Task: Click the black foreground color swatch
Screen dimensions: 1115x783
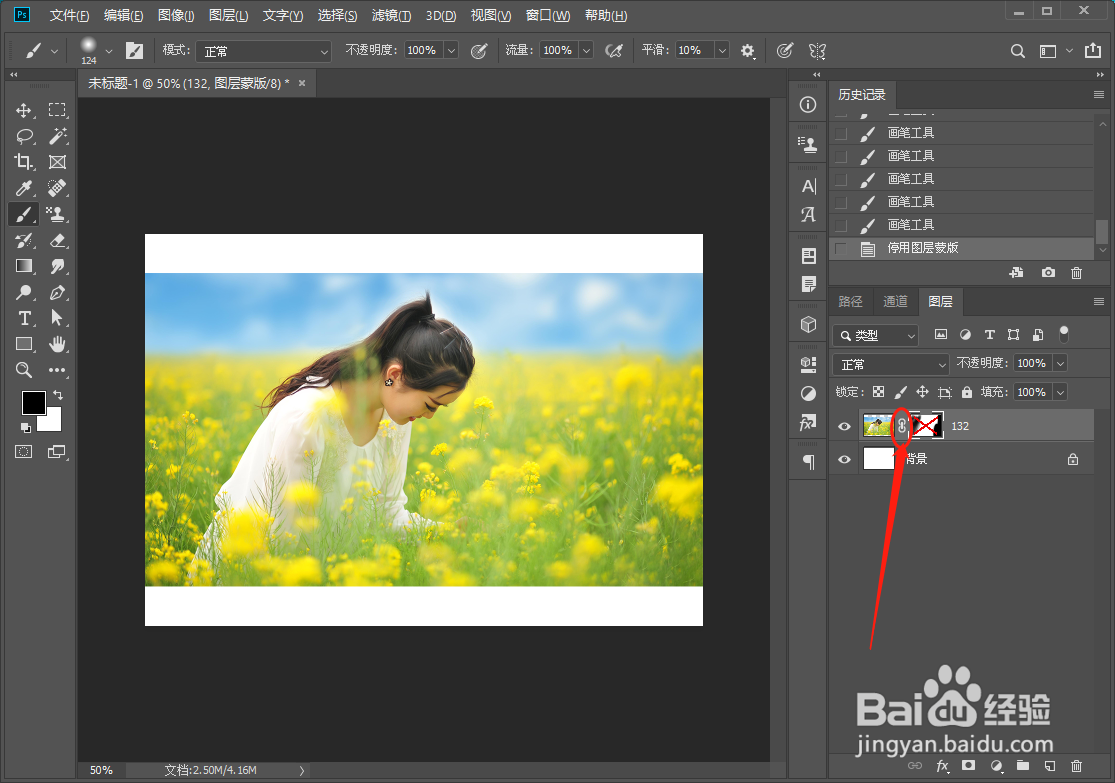Action: pyautogui.click(x=32, y=401)
